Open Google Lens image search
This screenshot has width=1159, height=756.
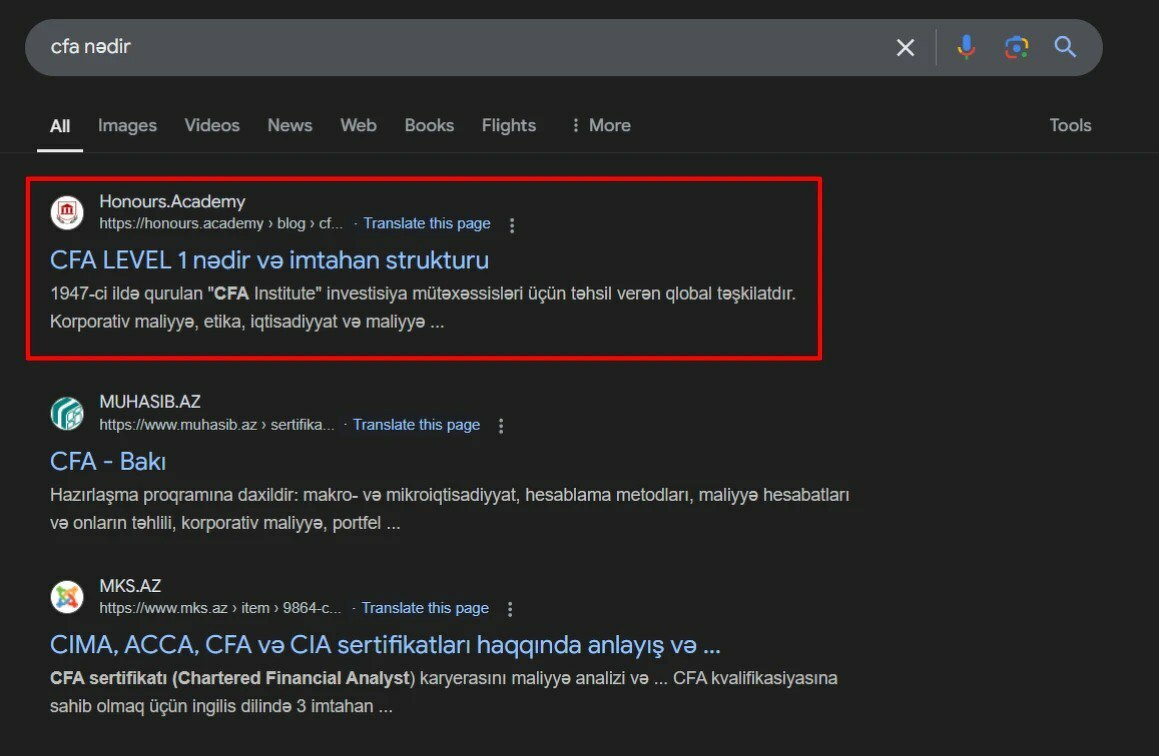point(1016,47)
